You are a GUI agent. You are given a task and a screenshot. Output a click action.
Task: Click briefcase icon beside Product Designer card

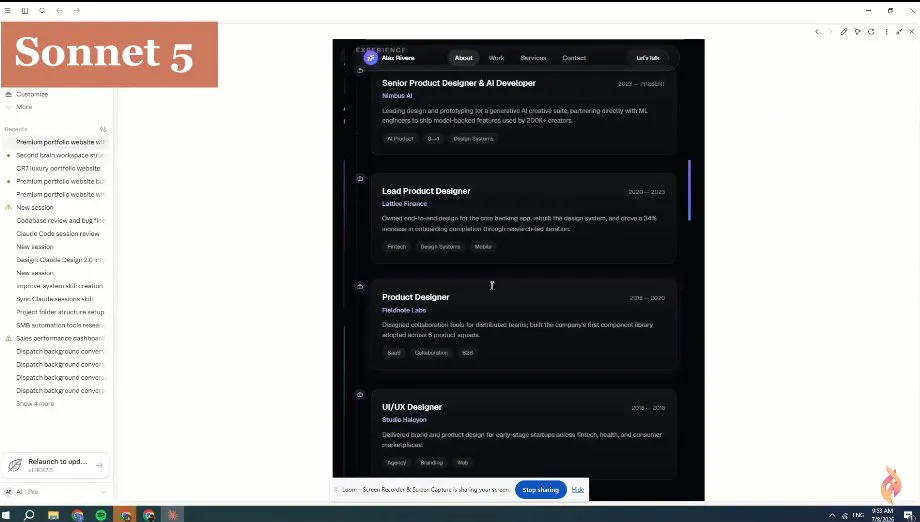click(360, 286)
